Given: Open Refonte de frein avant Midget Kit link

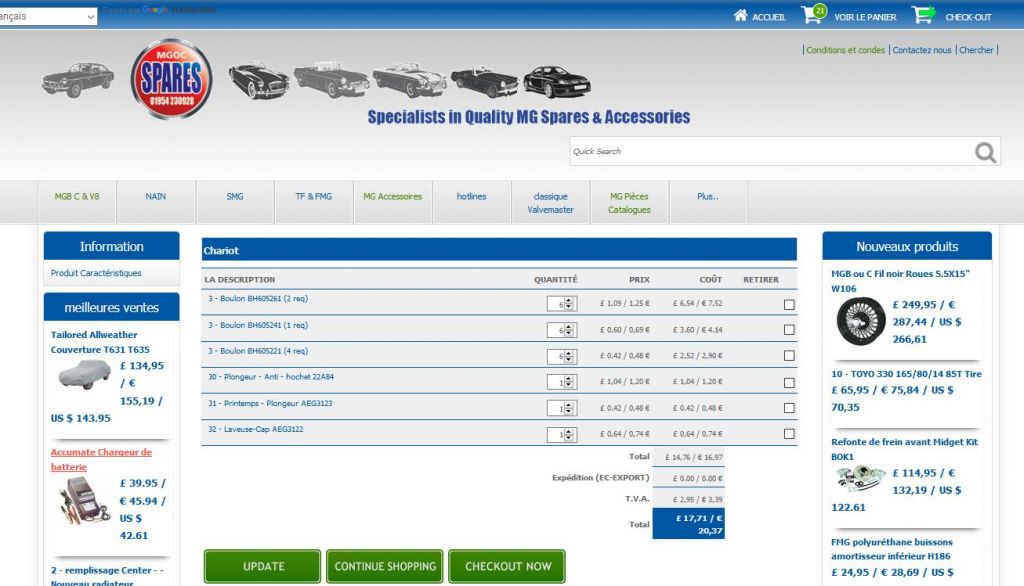Looking at the screenshot, I should [904, 449].
